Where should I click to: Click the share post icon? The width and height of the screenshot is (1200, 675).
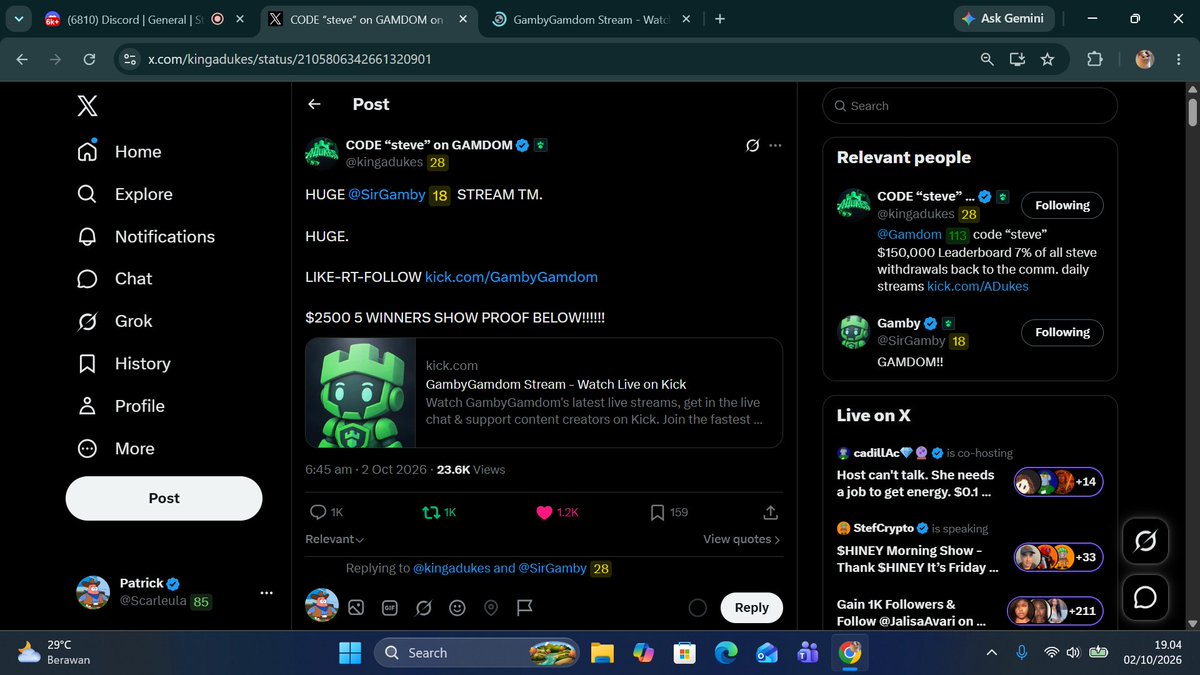[x=771, y=512]
